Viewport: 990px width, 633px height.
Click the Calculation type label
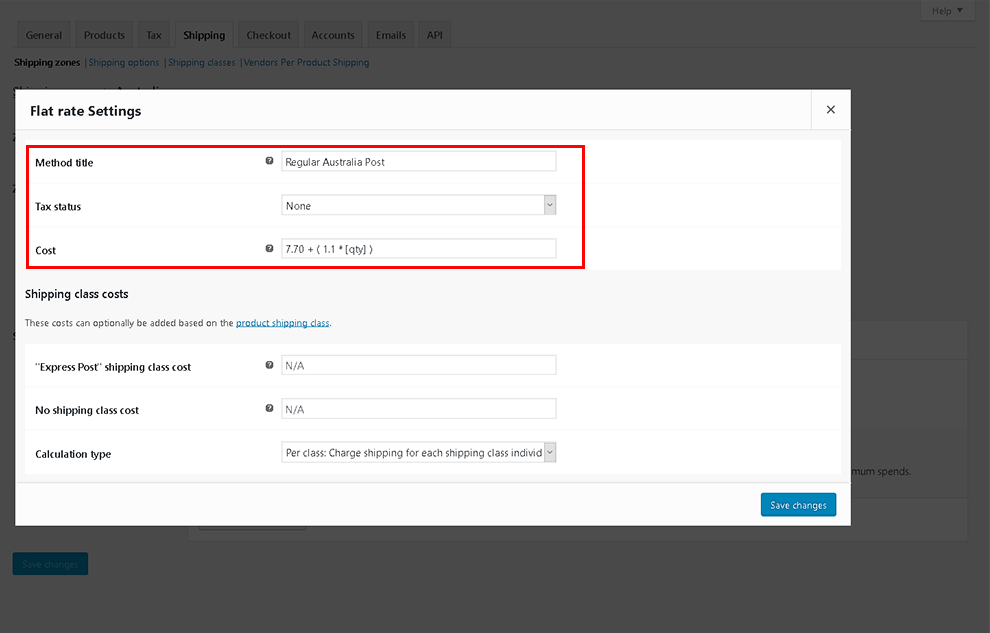73,454
